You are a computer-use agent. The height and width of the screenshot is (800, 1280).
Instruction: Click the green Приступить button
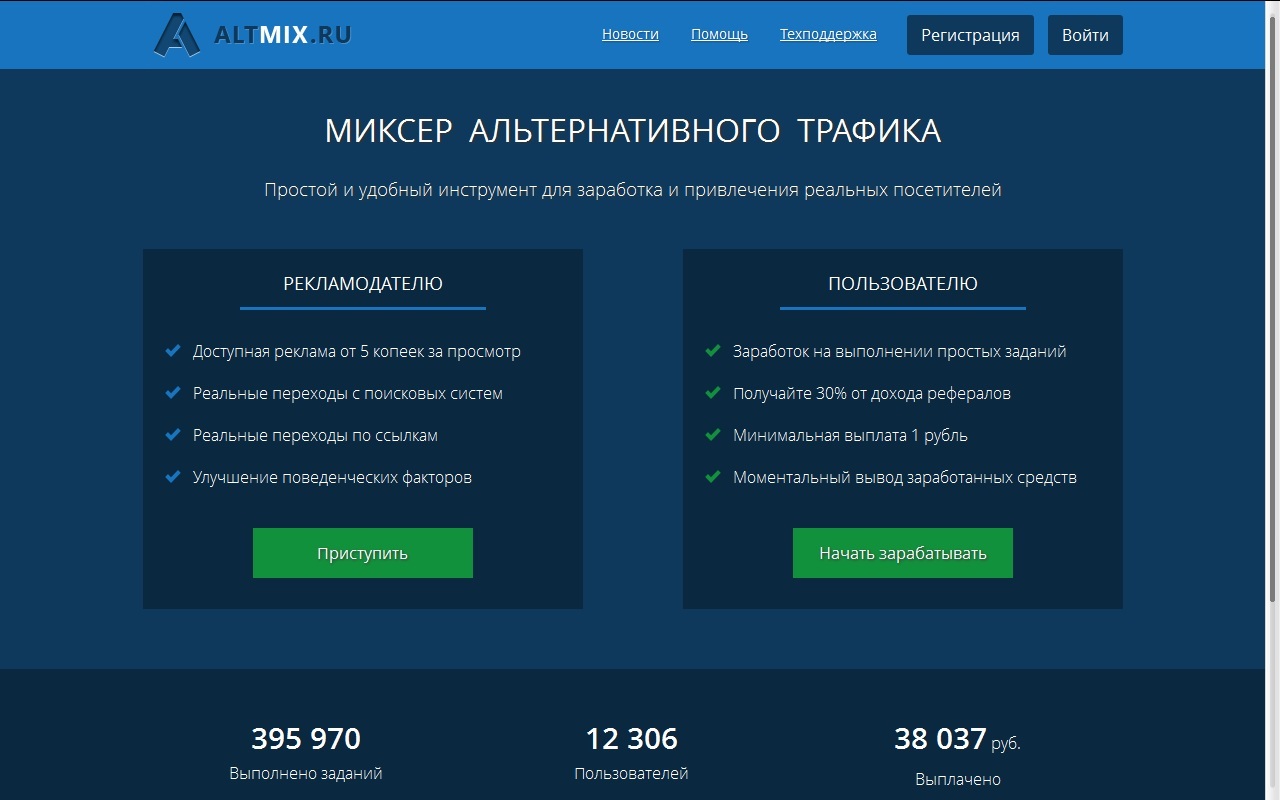click(363, 553)
